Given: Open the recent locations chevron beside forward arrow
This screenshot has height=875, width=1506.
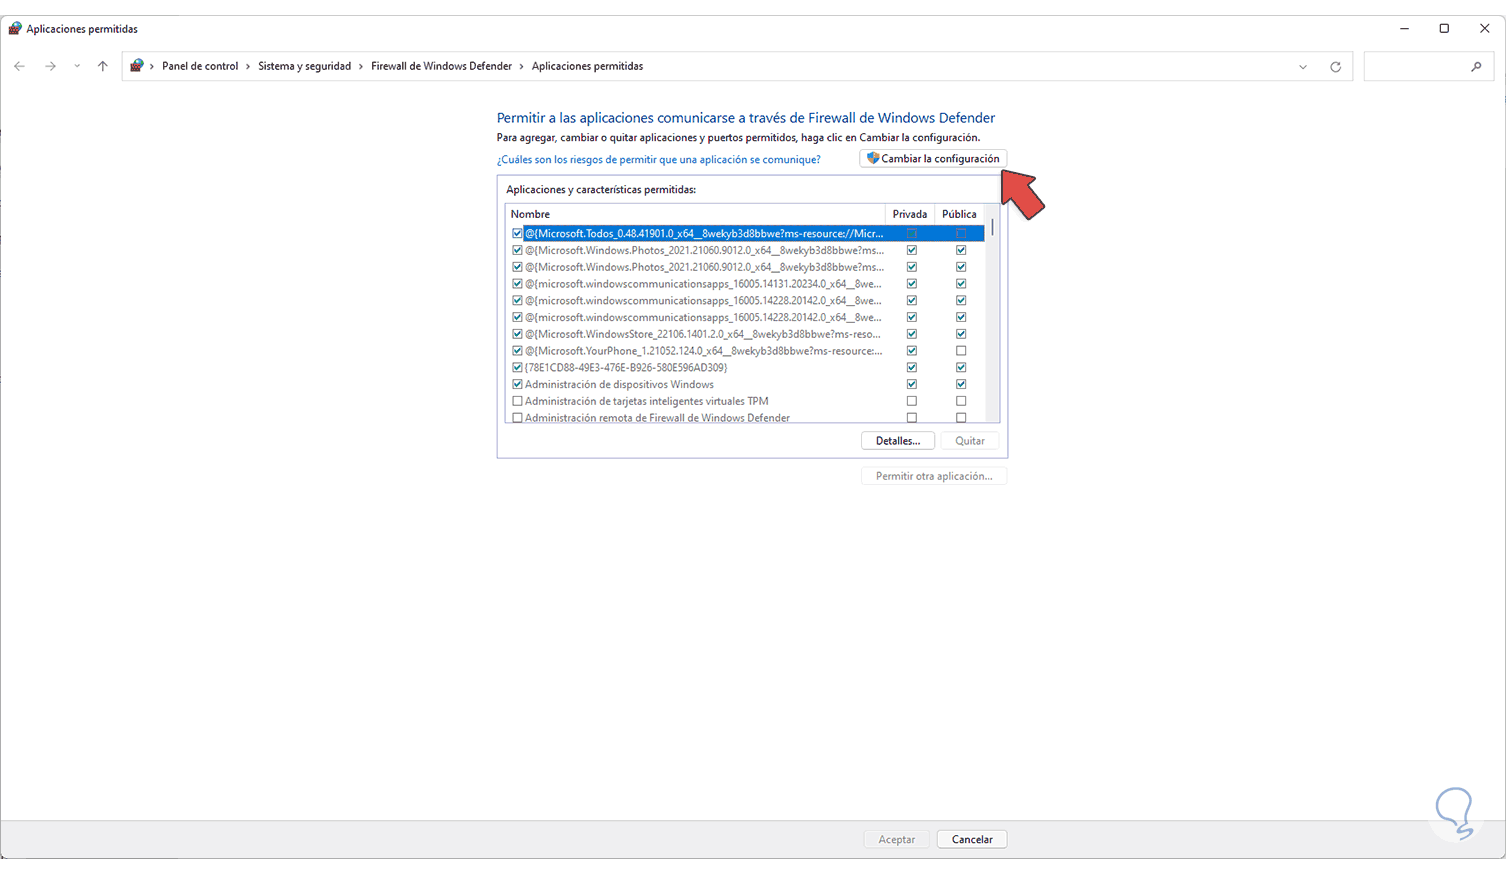Looking at the screenshot, I should [x=76, y=66].
